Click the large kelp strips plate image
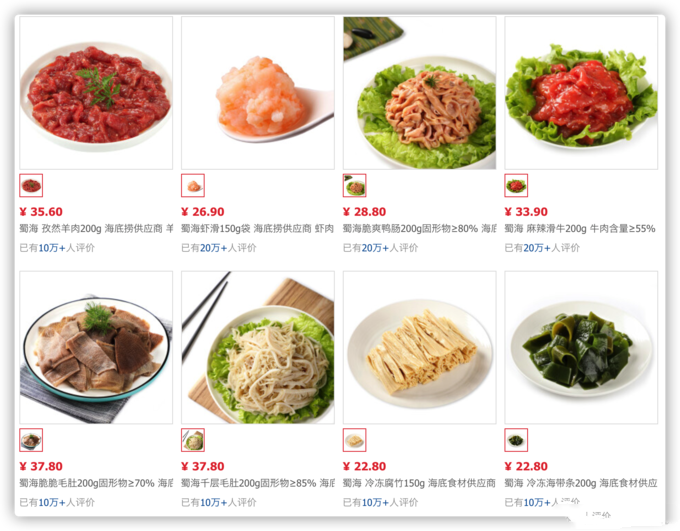The image size is (680, 531). [x=581, y=347]
